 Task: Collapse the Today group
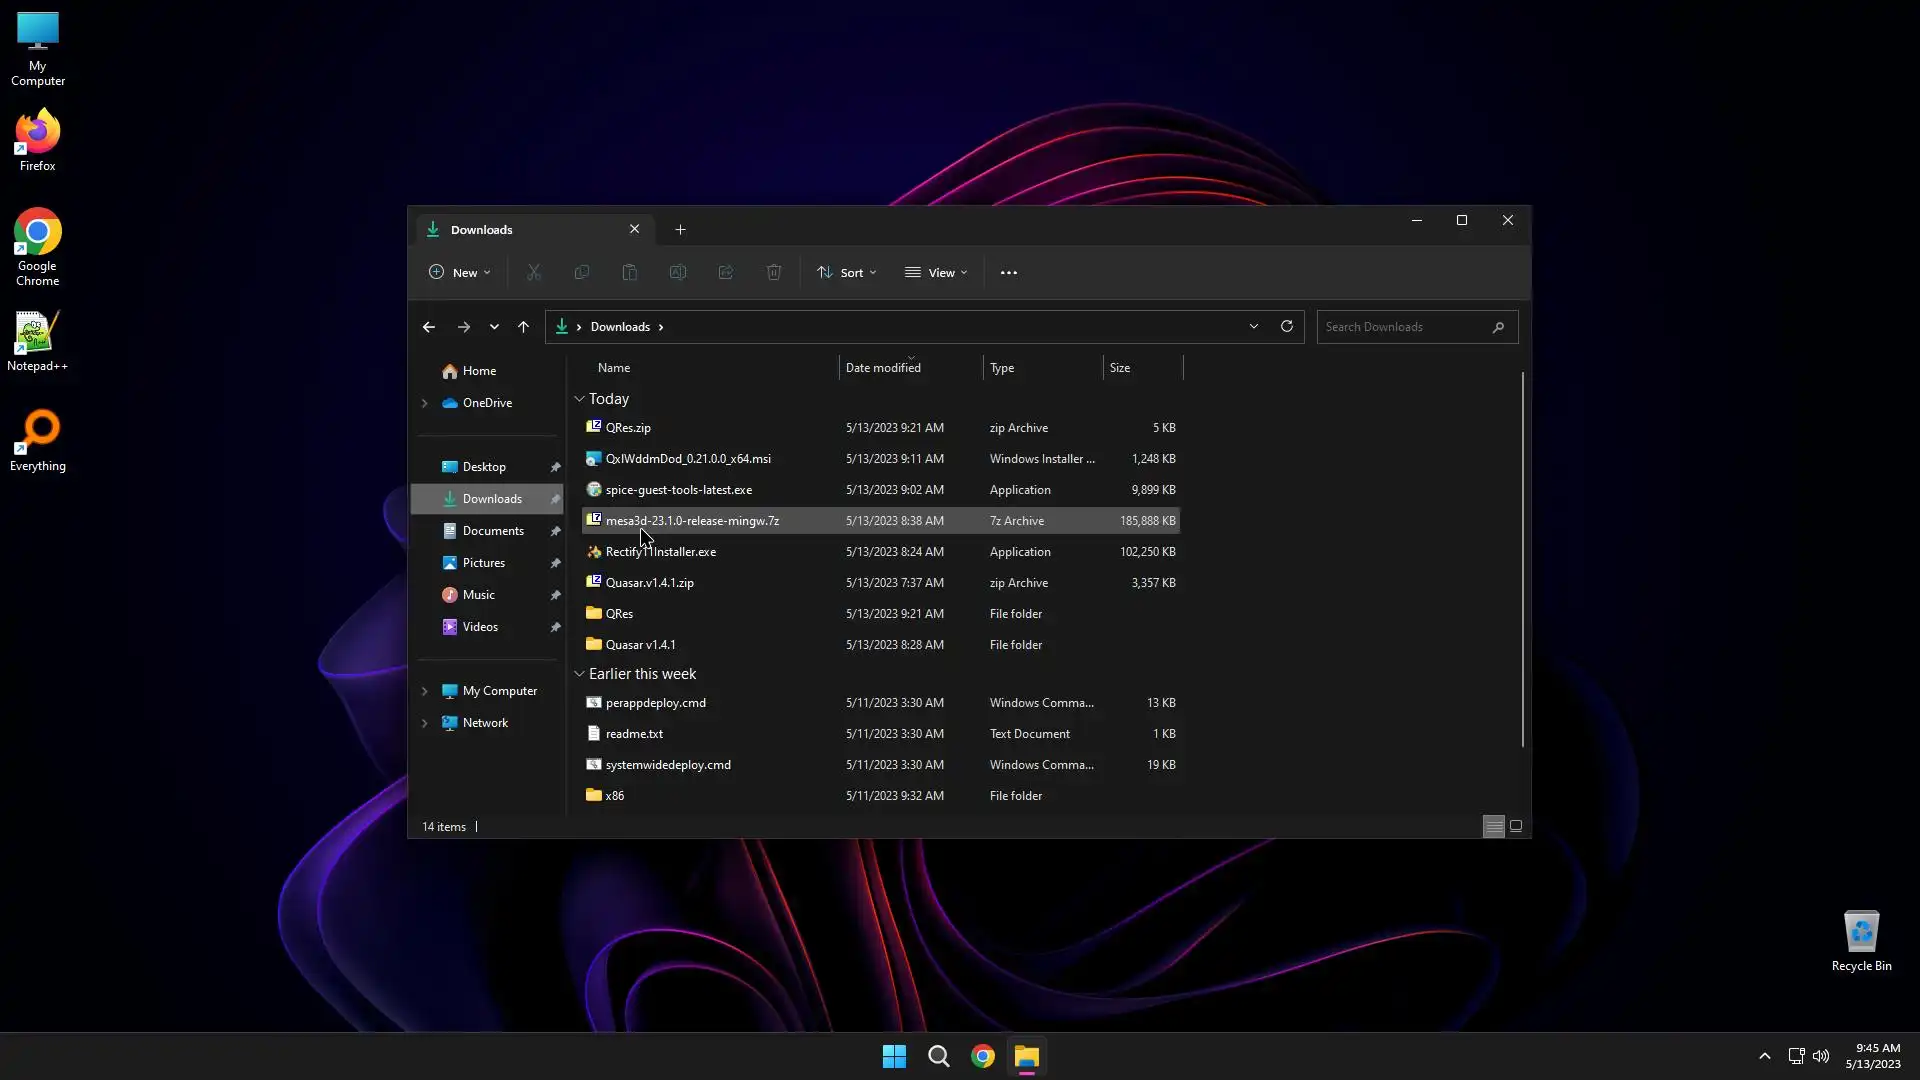(x=579, y=398)
